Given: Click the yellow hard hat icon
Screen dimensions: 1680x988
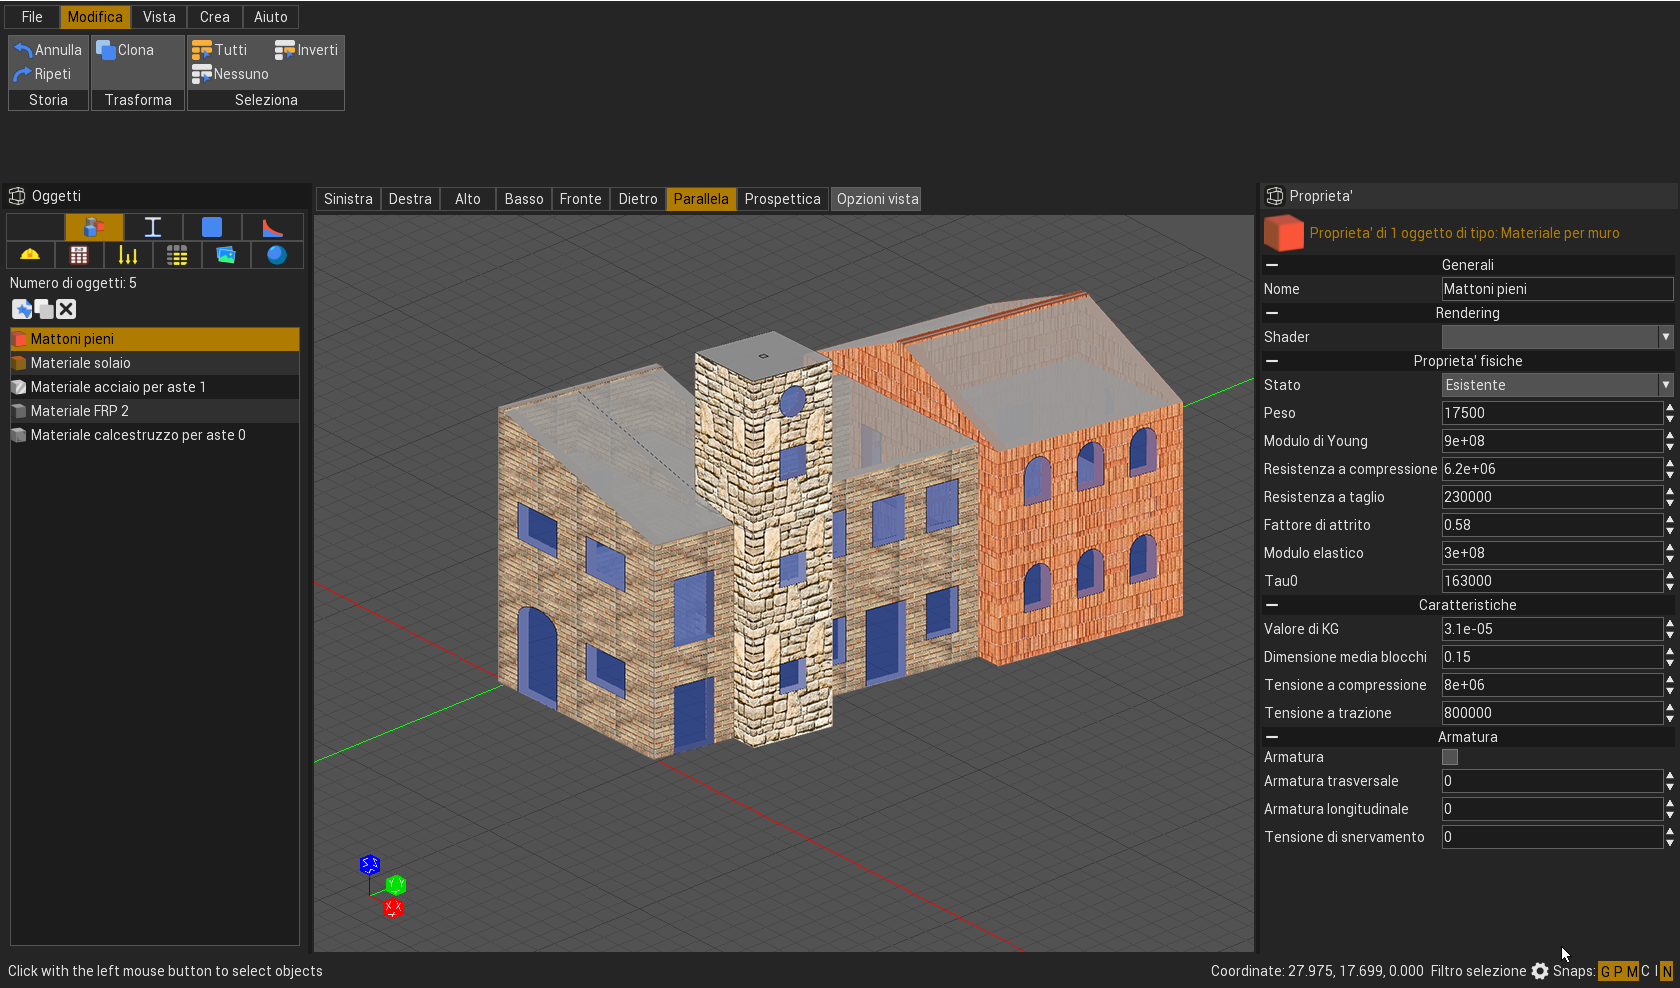Looking at the screenshot, I should (x=30, y=255).
